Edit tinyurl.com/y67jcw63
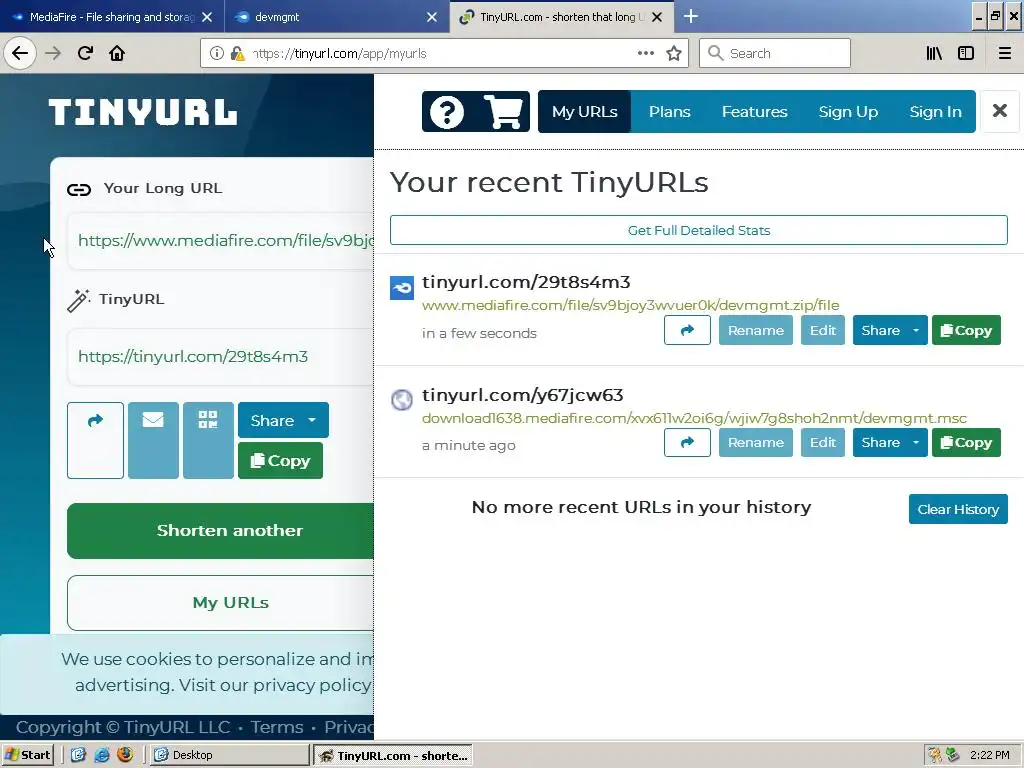The width and height of the screenshot is (1024, 768). (823, 443)
